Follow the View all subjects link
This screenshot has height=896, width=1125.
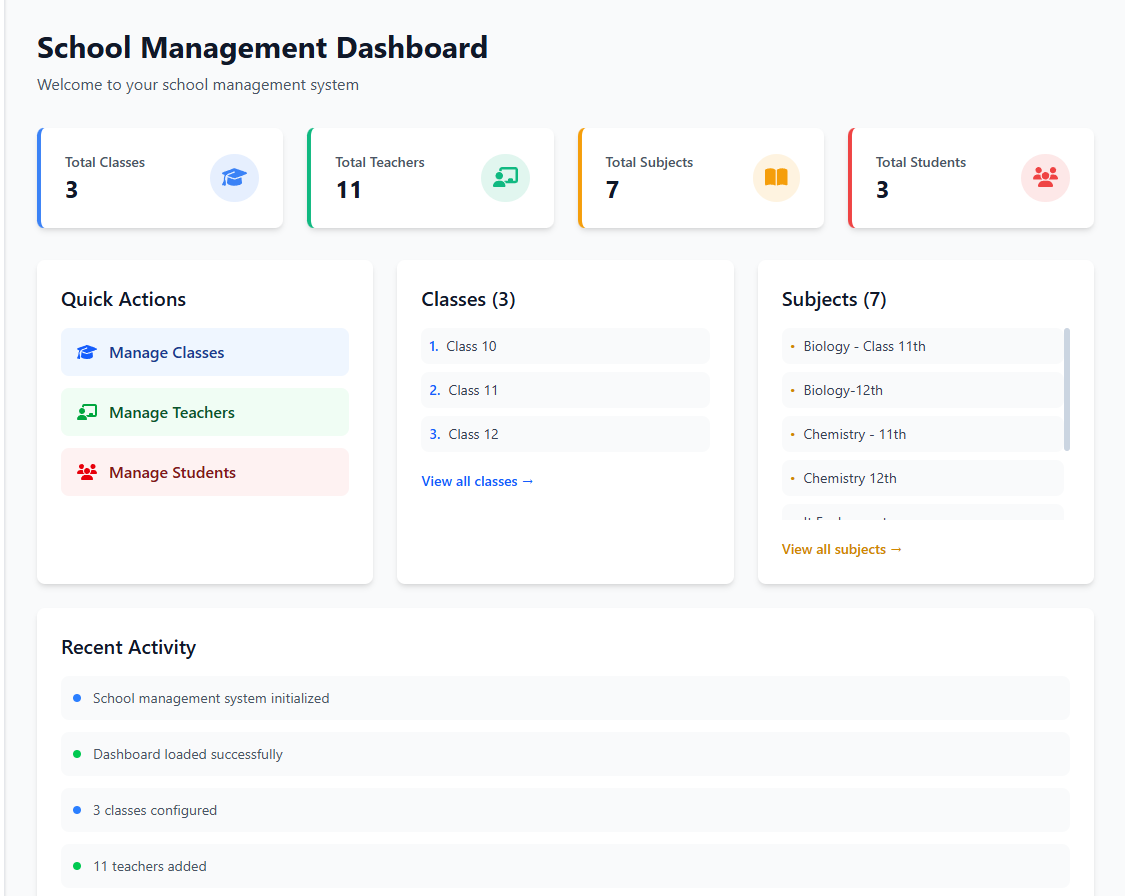coord(842,550)
